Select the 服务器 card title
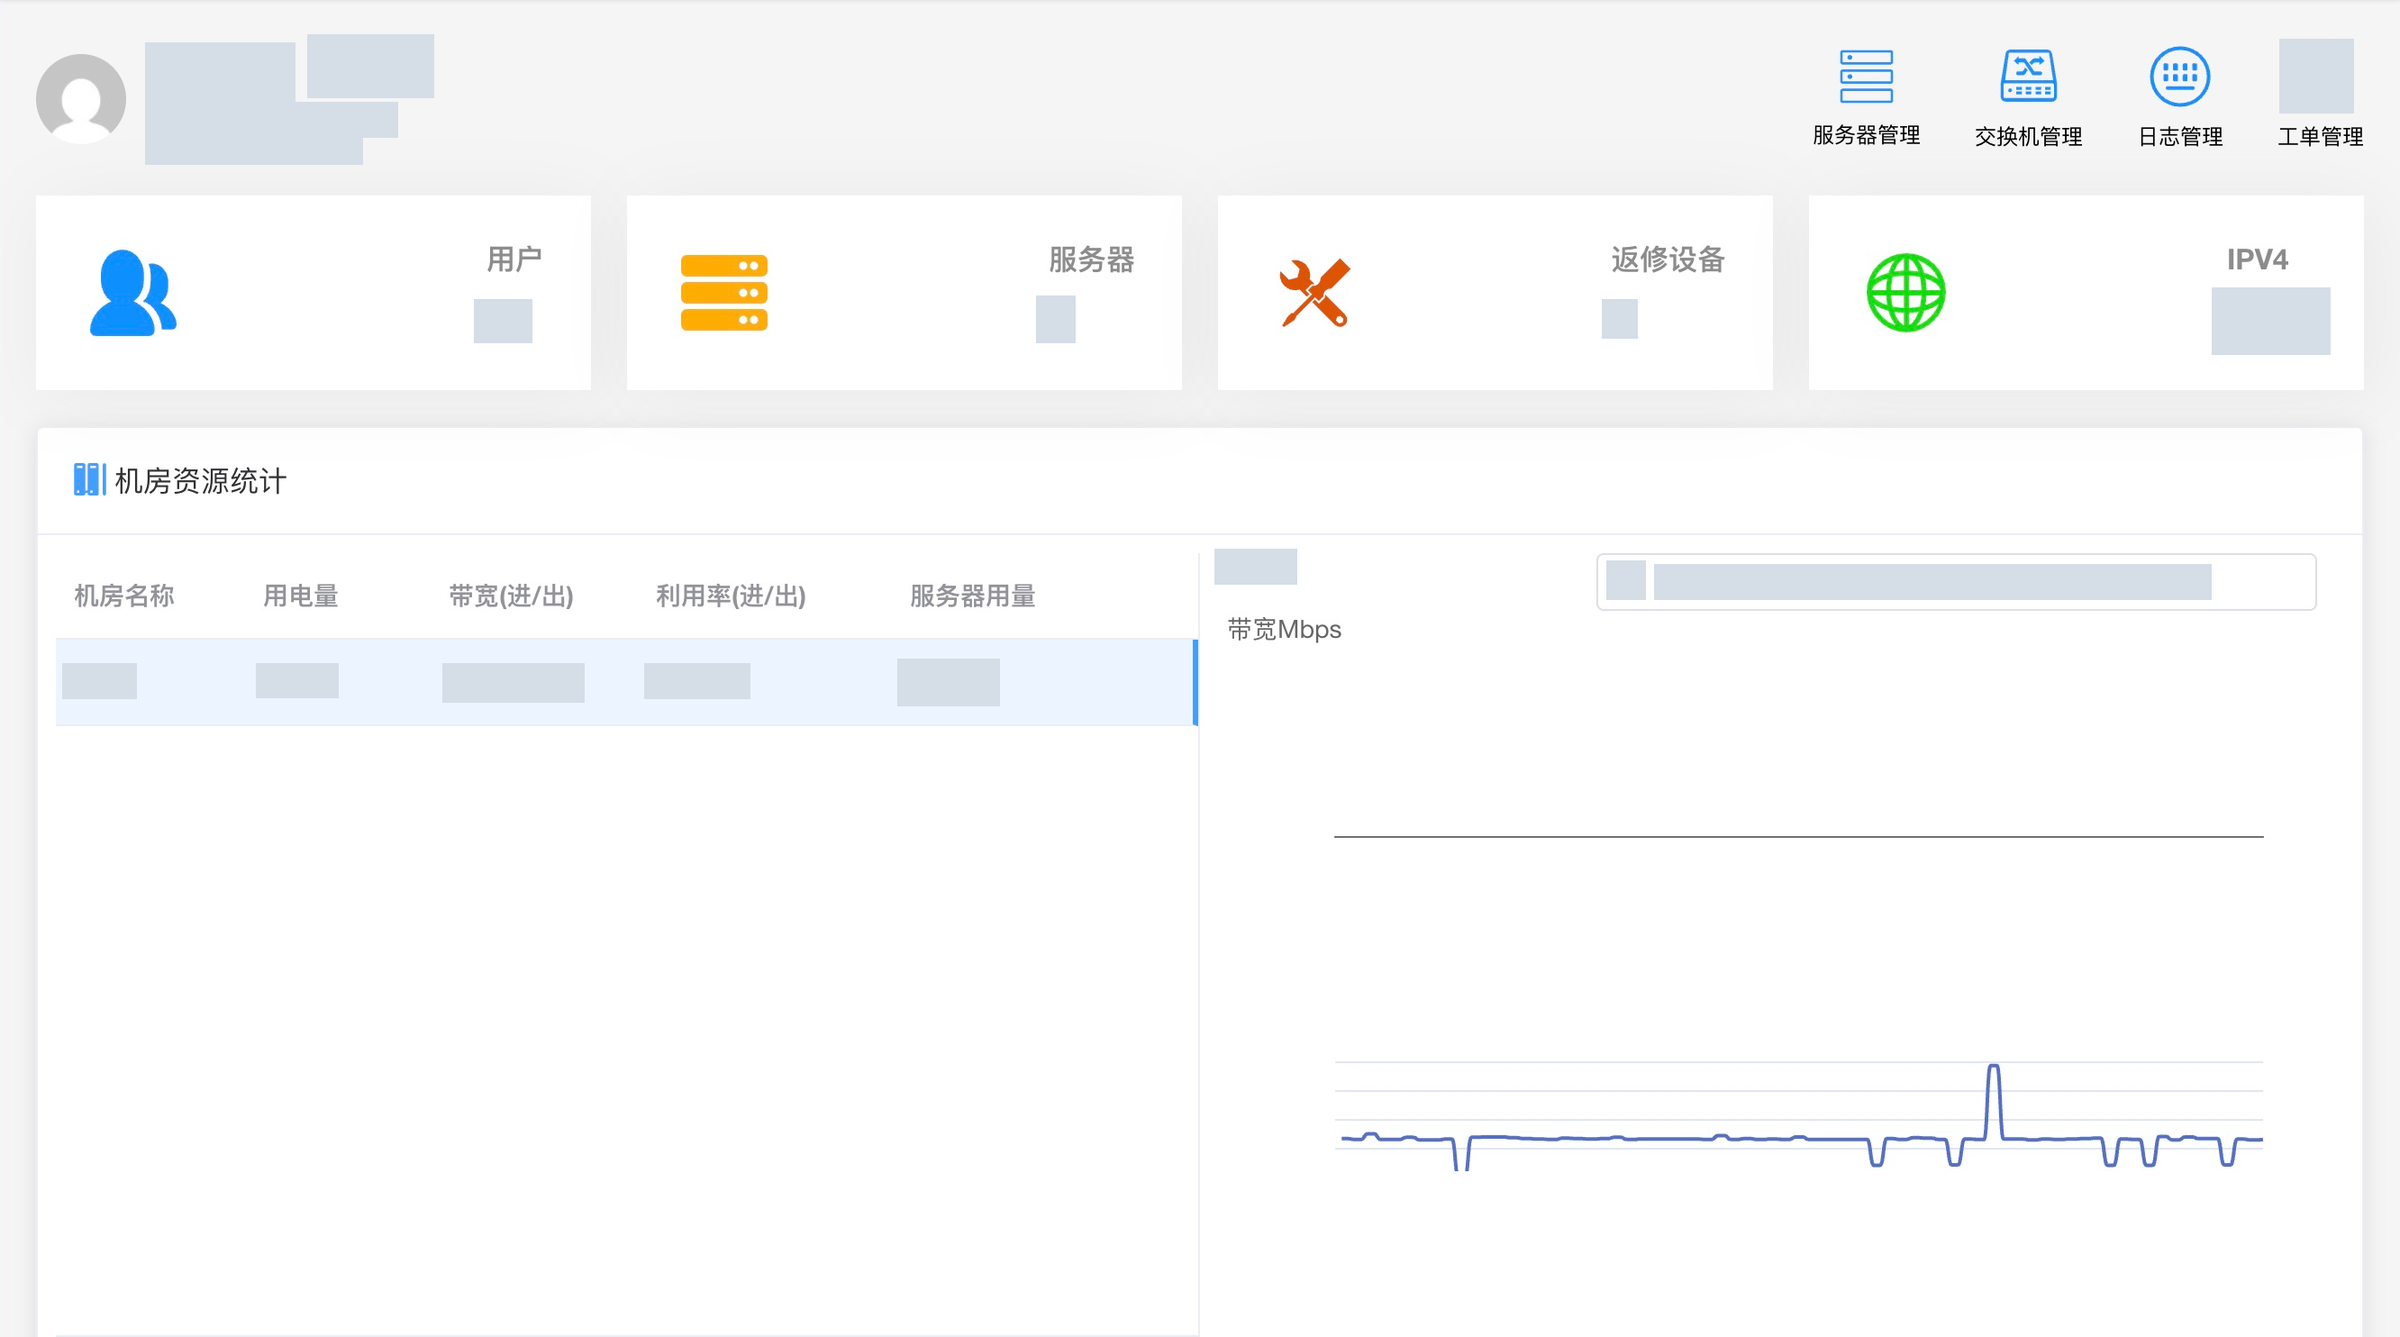The image size is (2400, 1337). (1091, 260)
